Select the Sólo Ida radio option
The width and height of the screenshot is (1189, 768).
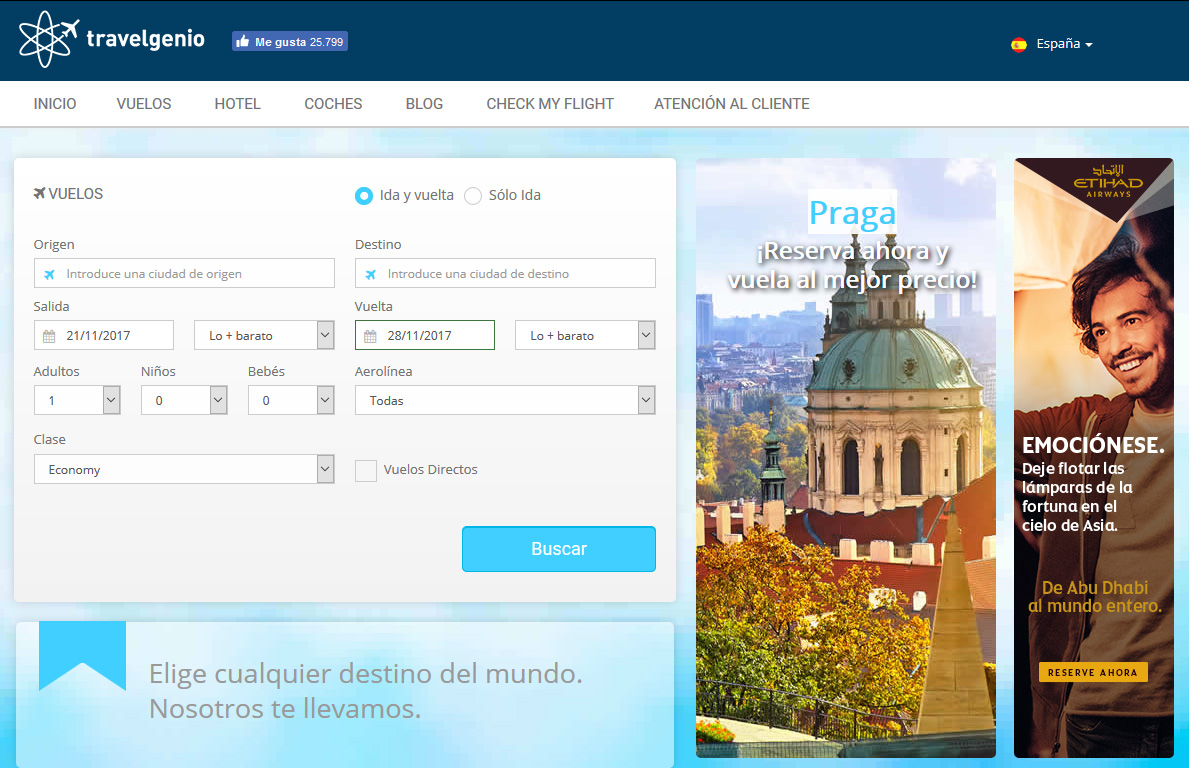coord(473,195)
